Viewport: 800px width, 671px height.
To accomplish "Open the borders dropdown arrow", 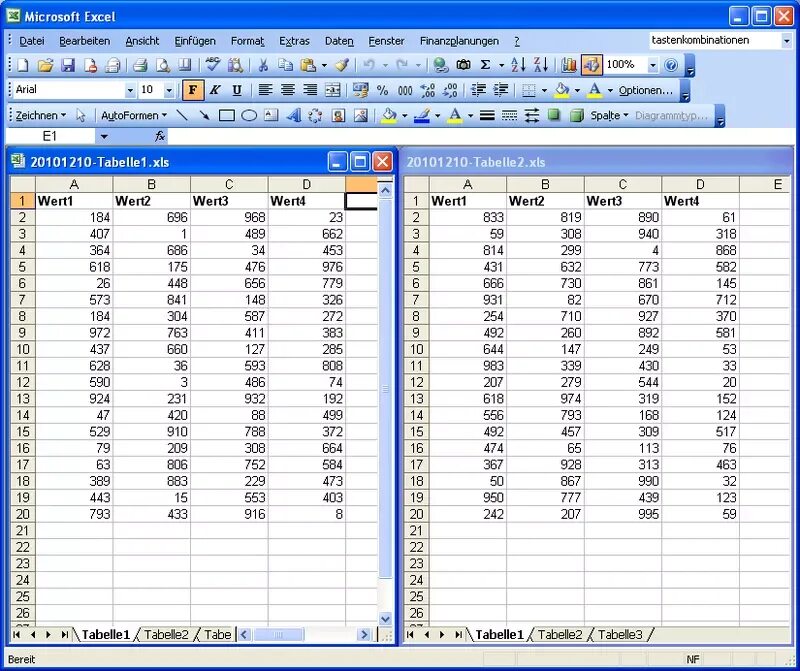I will (544, 90).
